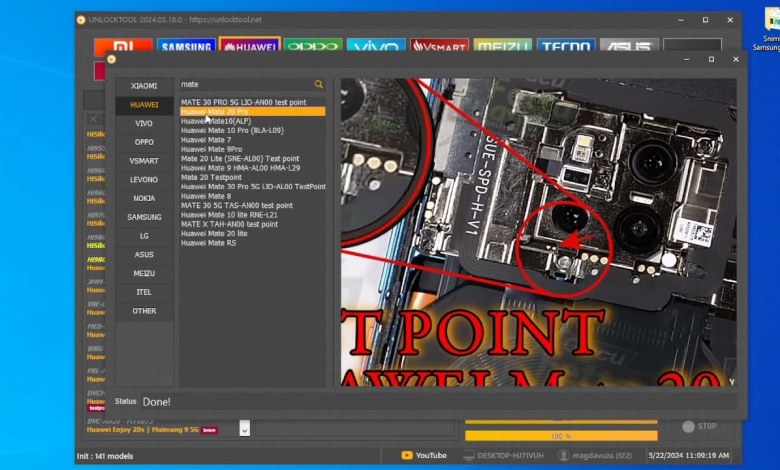Open the YouTube link in status bar

(x=424, y=455)
